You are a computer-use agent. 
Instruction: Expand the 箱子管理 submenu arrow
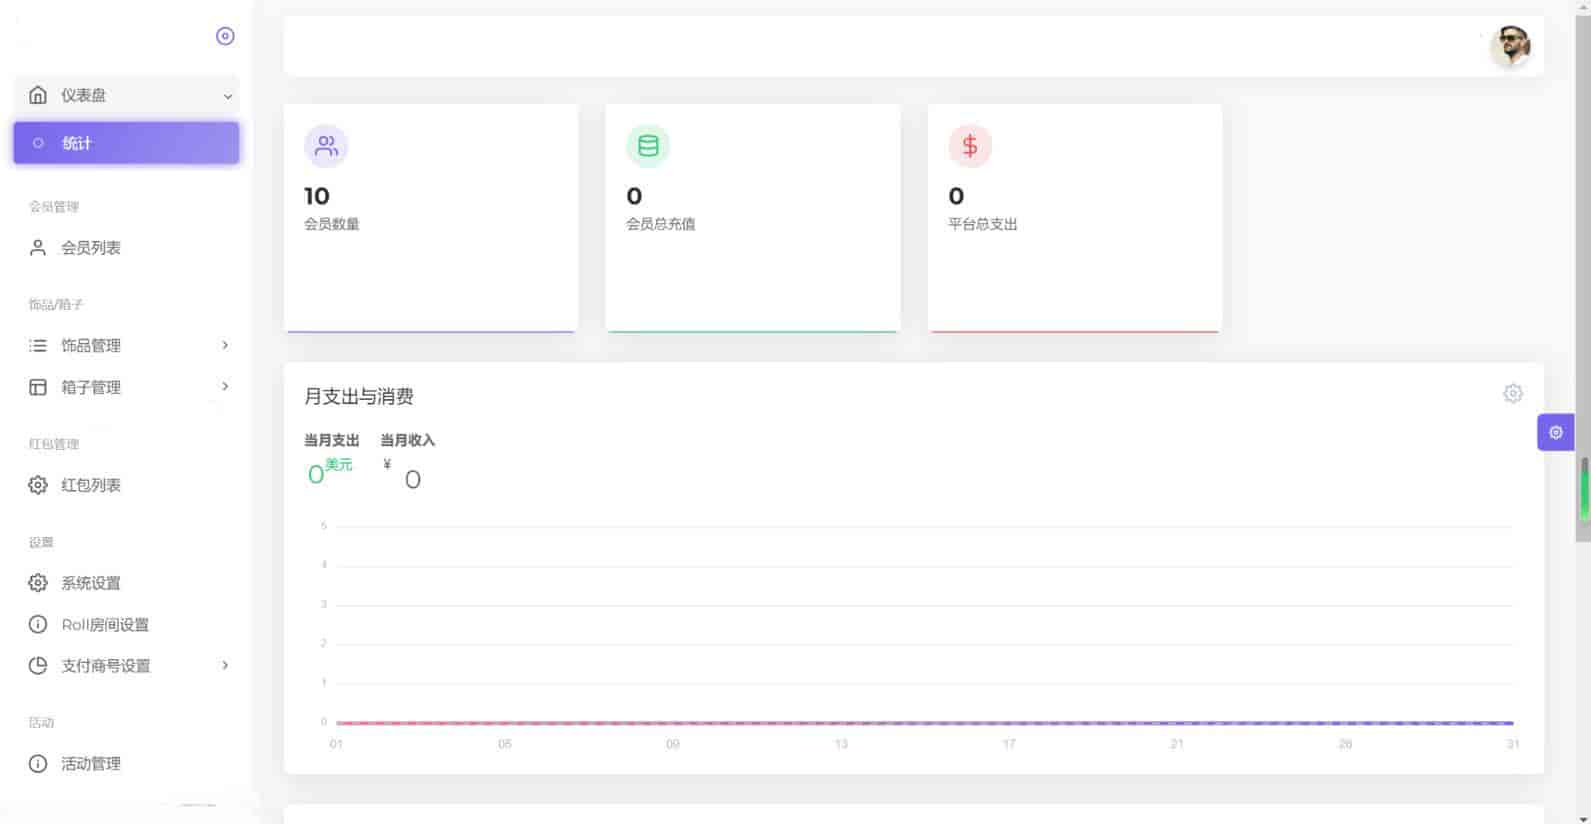point(225,387)
